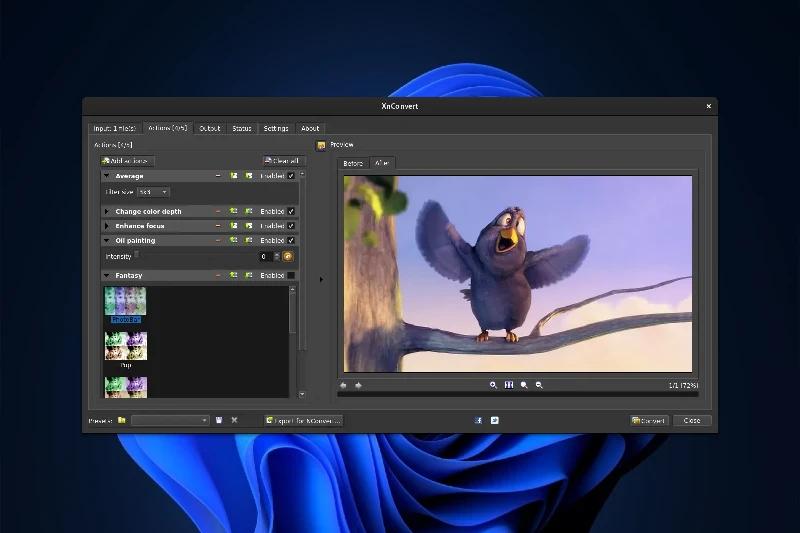
Task: Move Fantasy action up
Action: click(x=234, y=275)
